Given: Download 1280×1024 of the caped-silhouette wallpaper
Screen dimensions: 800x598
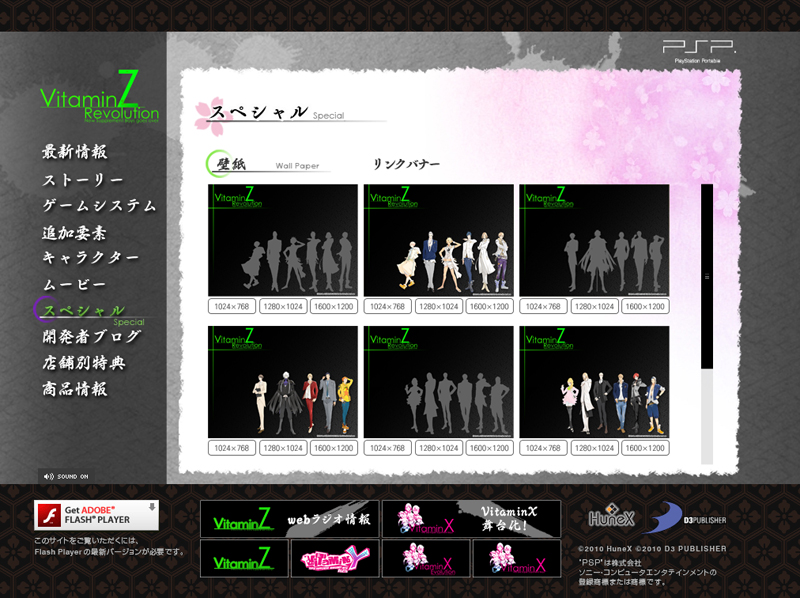Looking at the screenshot, I should pos(594,306).
